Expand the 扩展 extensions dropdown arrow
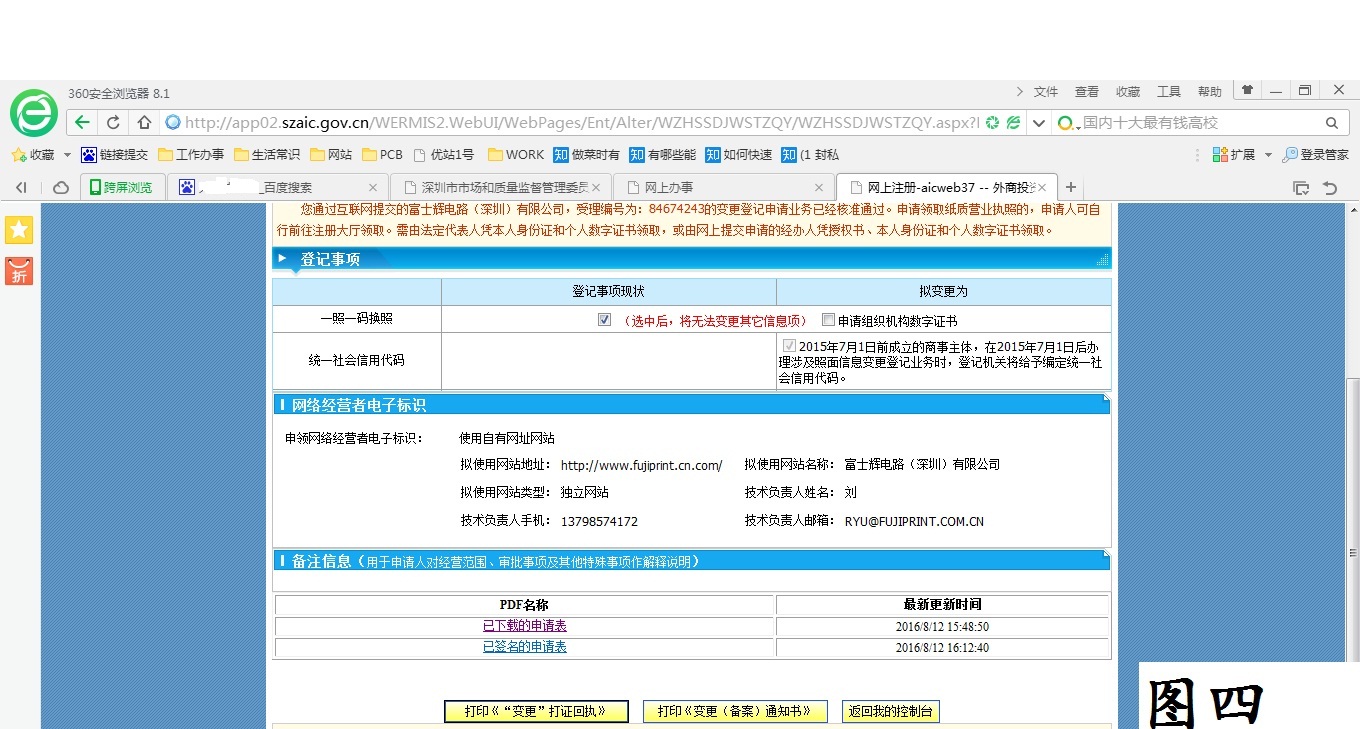The width and height of the screenshot is (1360, 729). 1268,155
